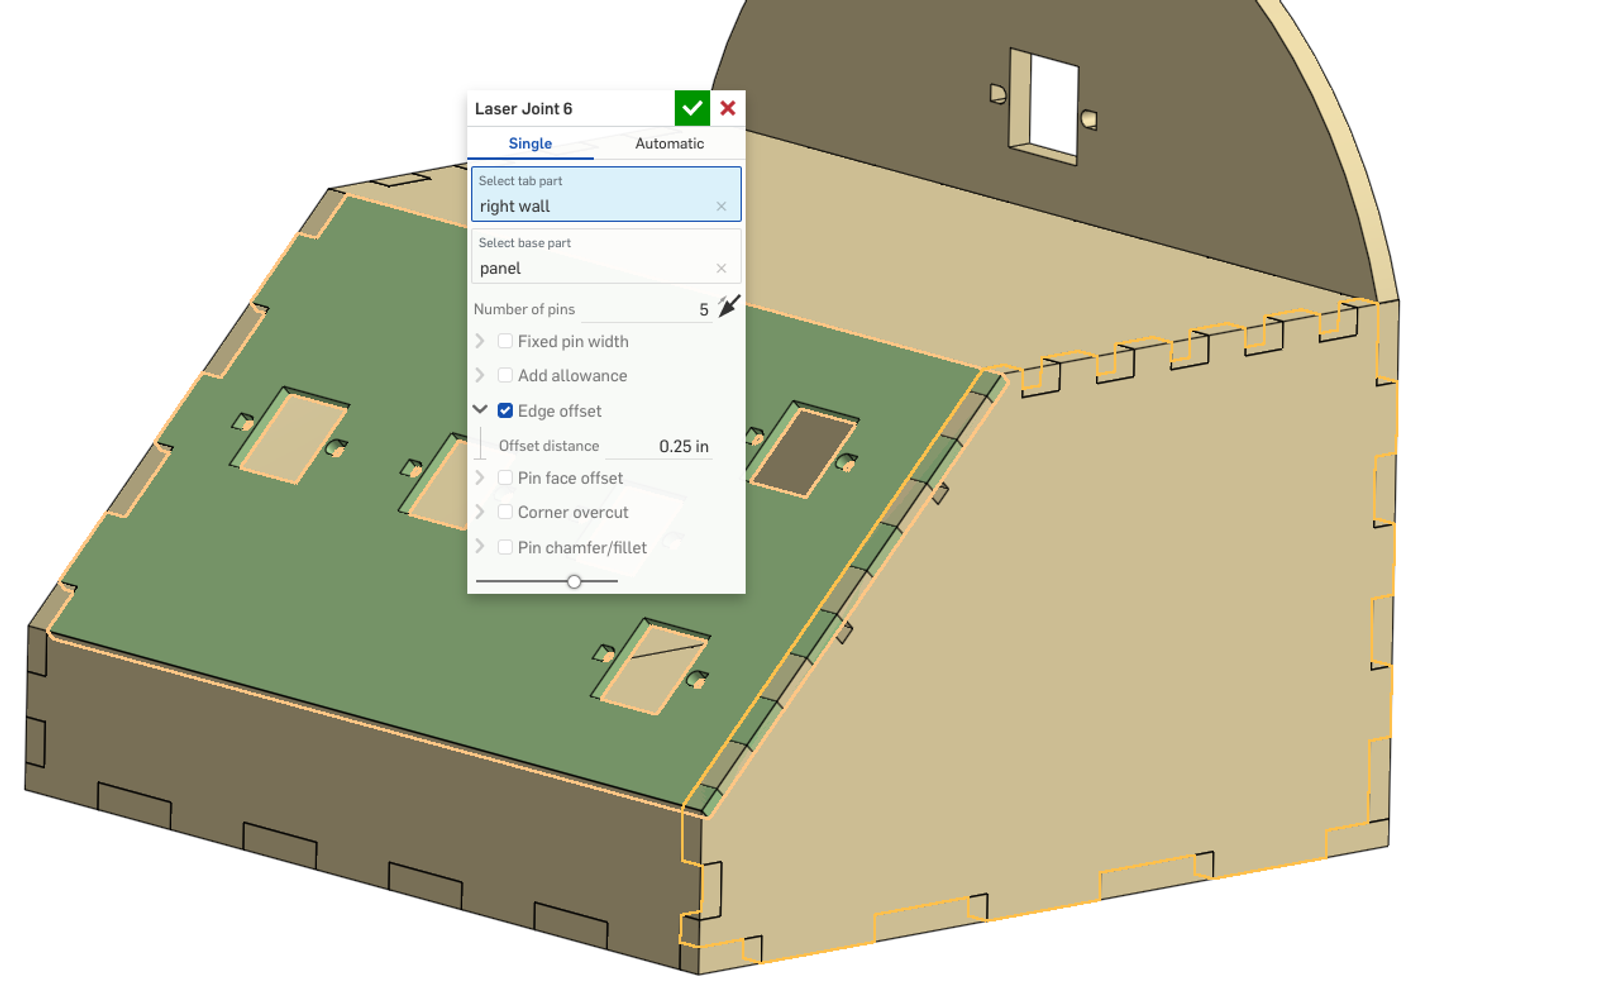
Task: Cancel the Laser Joint 6 dialog
Action: coord(727,108)
